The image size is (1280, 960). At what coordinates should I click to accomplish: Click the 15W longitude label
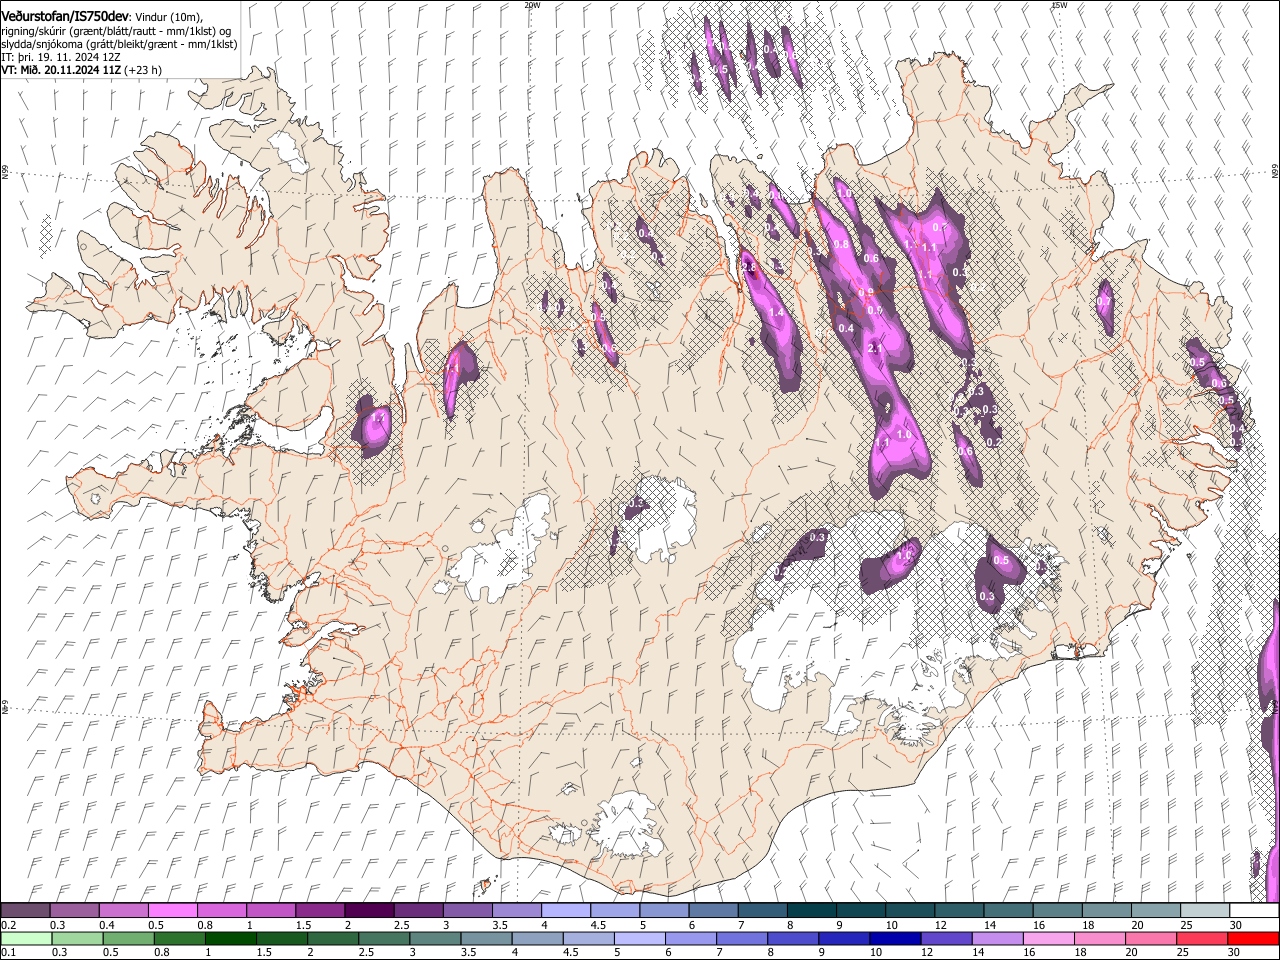(x=1059, y=5)
